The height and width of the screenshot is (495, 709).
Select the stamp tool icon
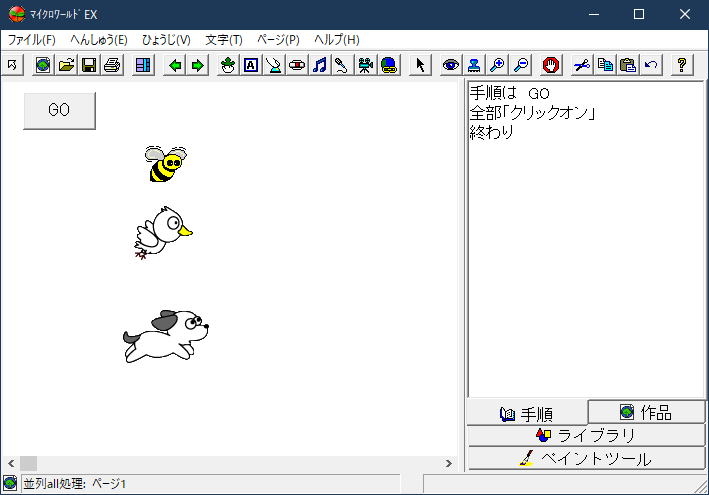474,65
